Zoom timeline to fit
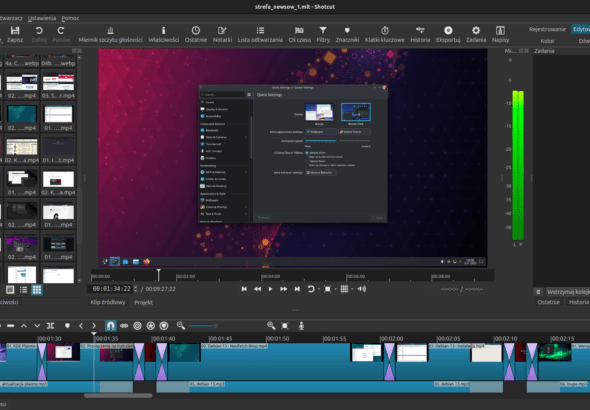Viewport: 590px width, 410px height. [x=285, y=326]
